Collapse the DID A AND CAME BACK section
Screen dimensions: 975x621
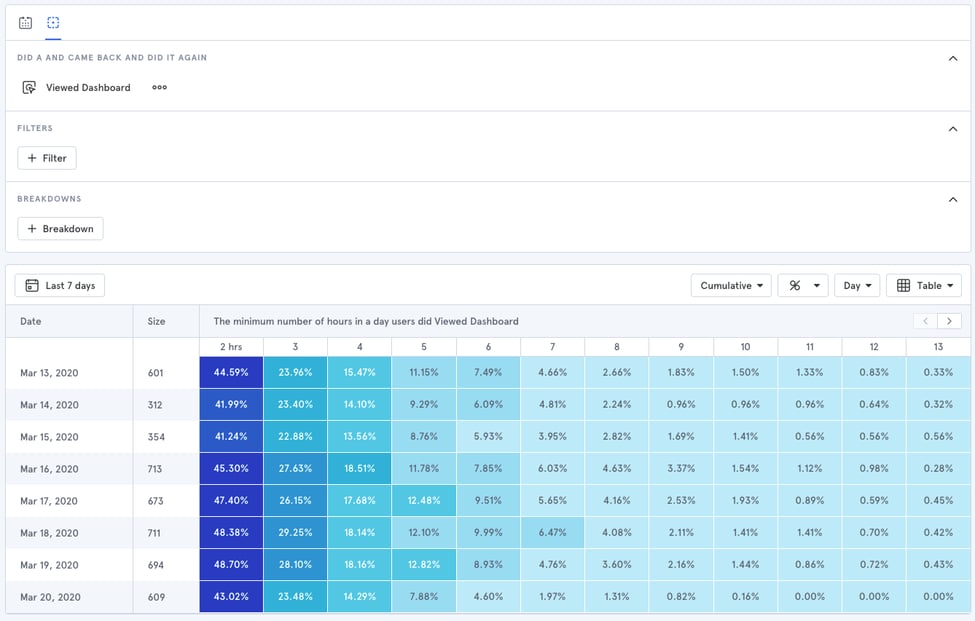coord(952,58)
